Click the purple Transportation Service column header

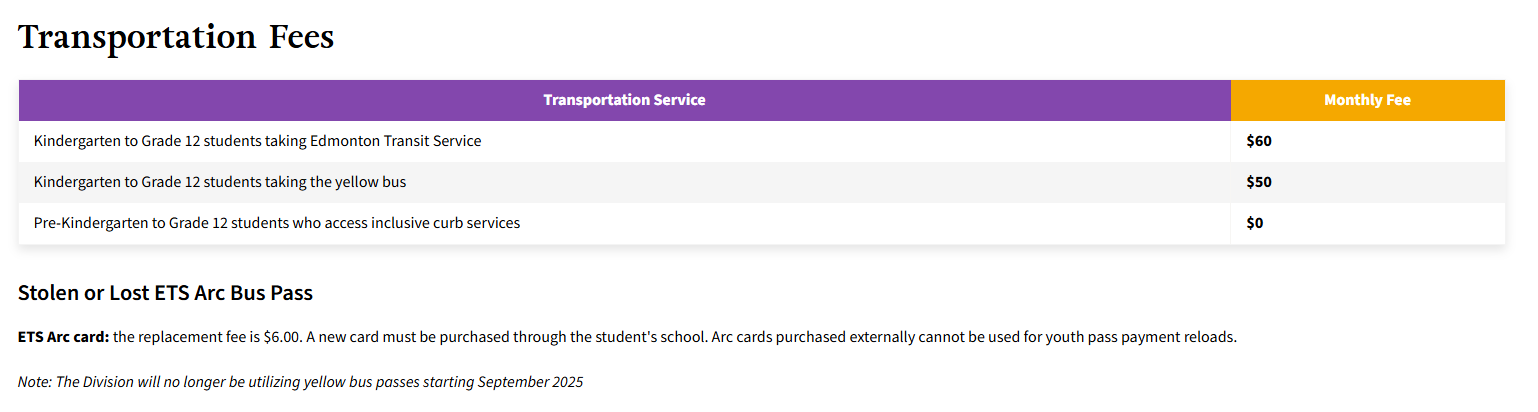[x=624, y=100]
